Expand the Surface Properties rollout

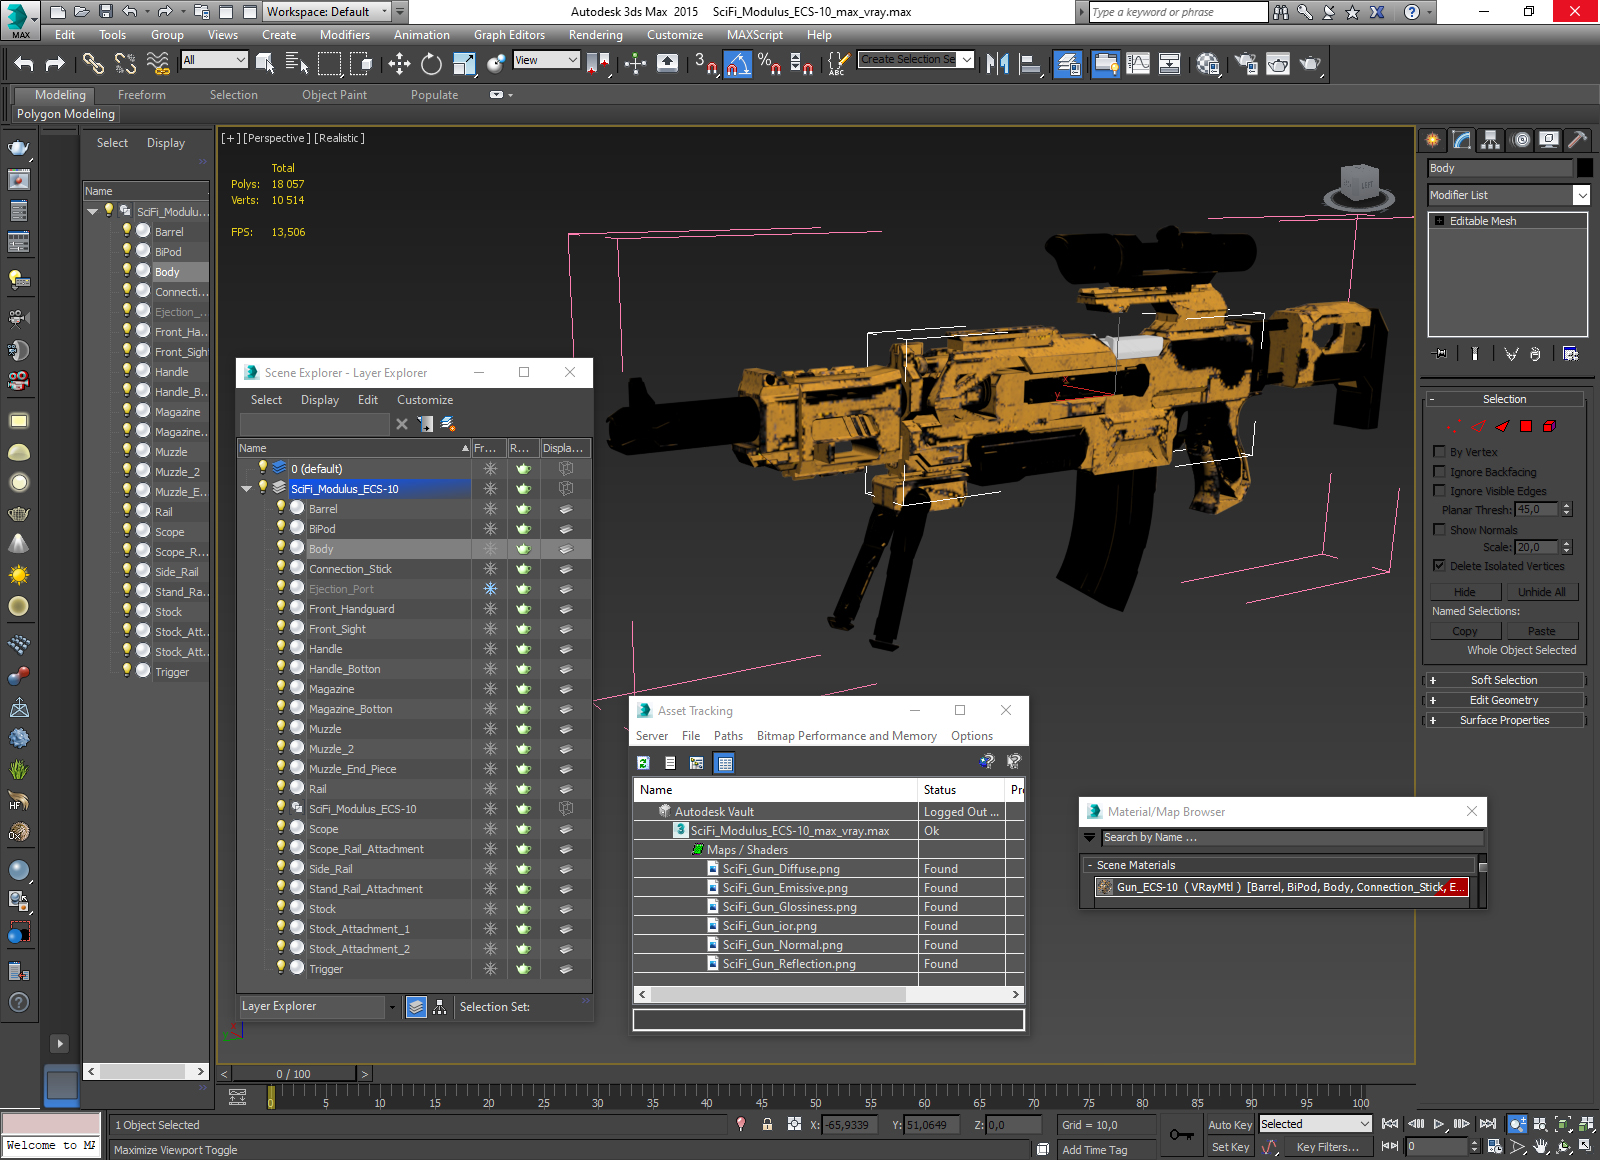click(1504, 720)
